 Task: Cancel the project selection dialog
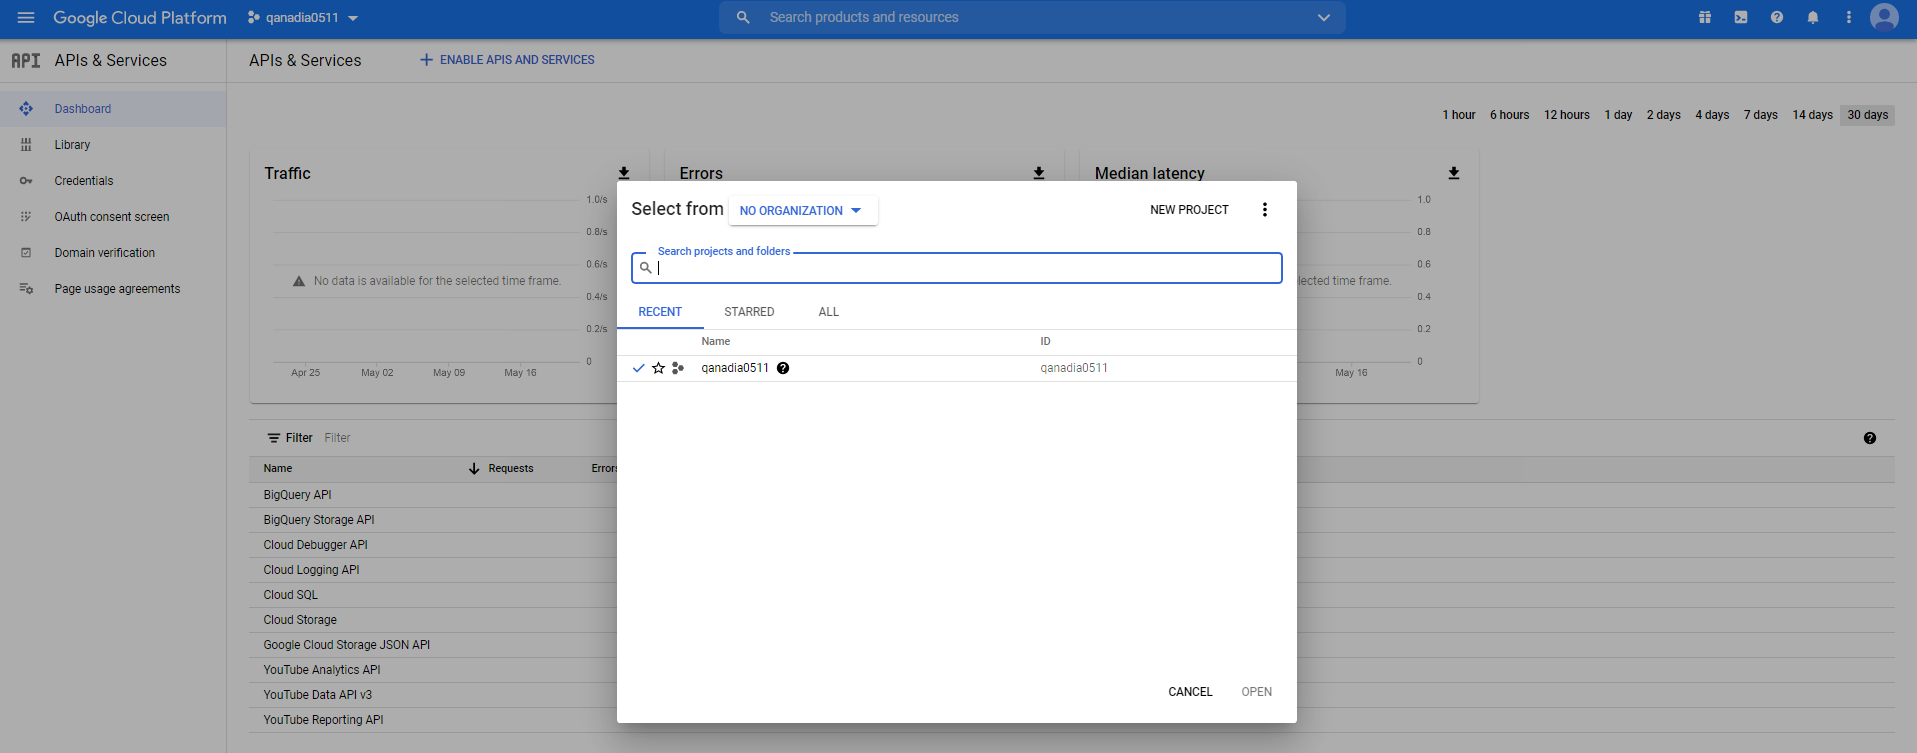point(1190,692)
